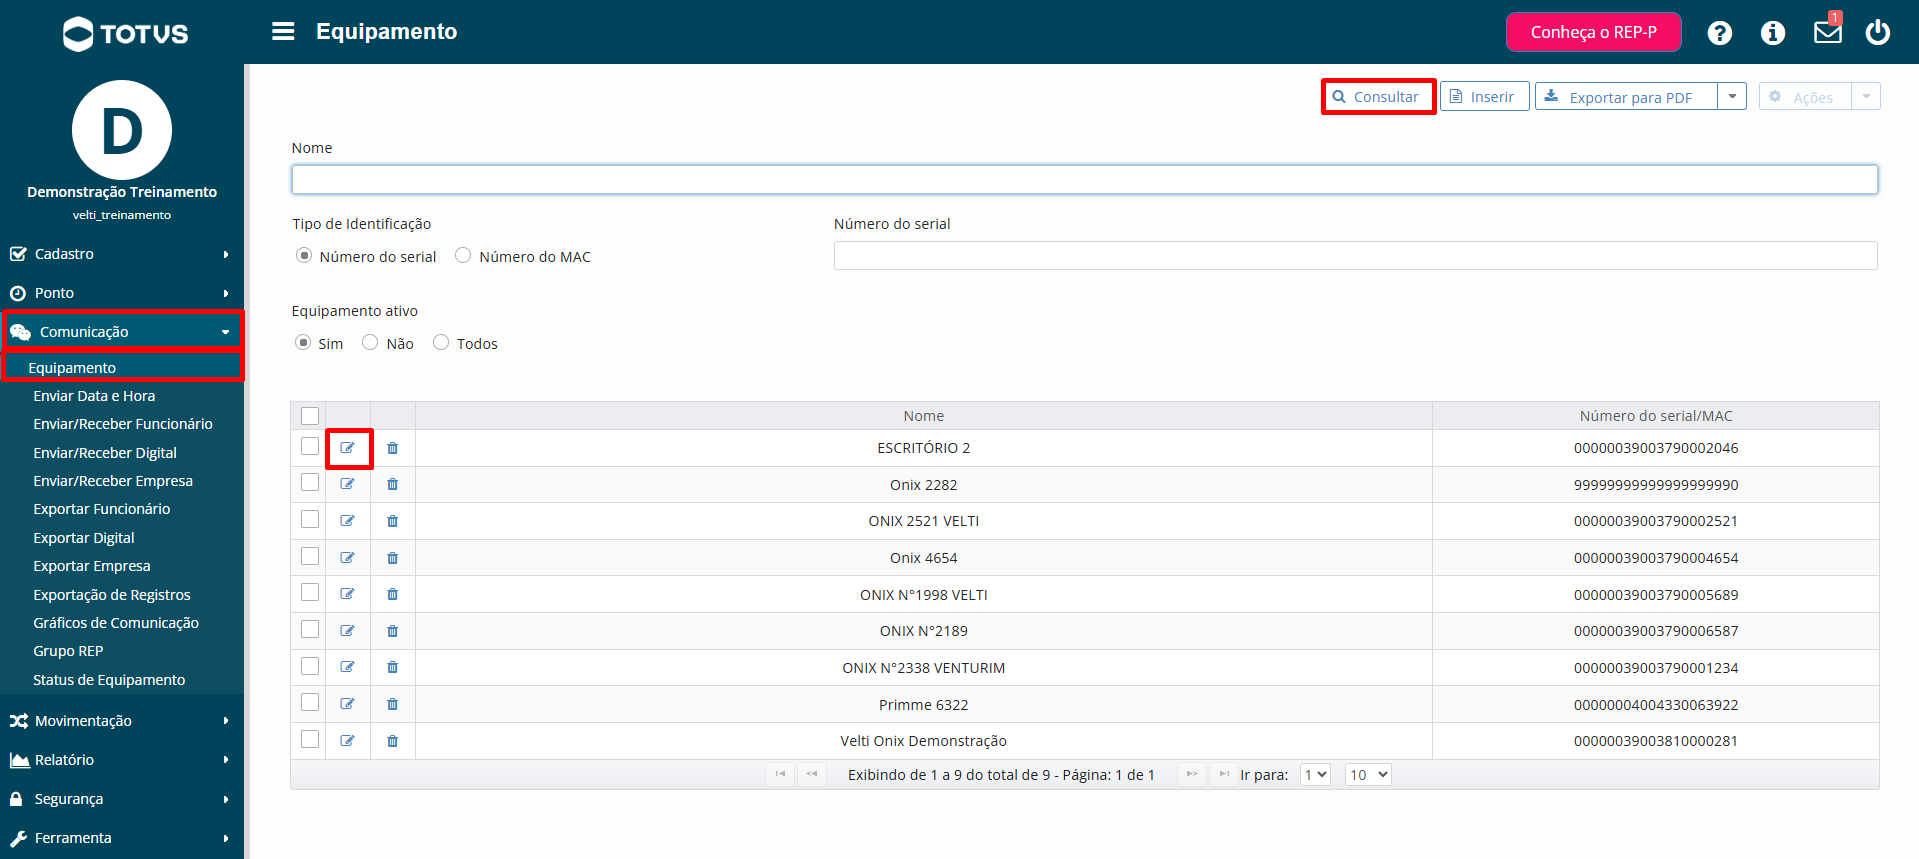The width and height of the screenshot is (1919, 859).
Task: Delete the Onix 4654 row
Action: point(392,558)
